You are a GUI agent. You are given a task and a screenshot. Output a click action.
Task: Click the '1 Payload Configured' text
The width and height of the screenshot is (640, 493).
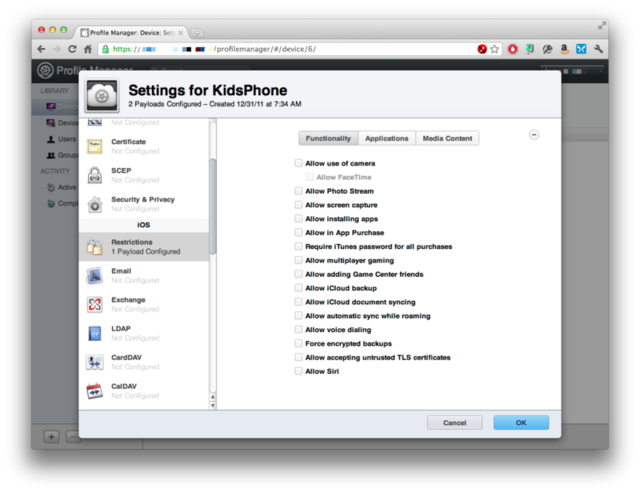[146, 251]
